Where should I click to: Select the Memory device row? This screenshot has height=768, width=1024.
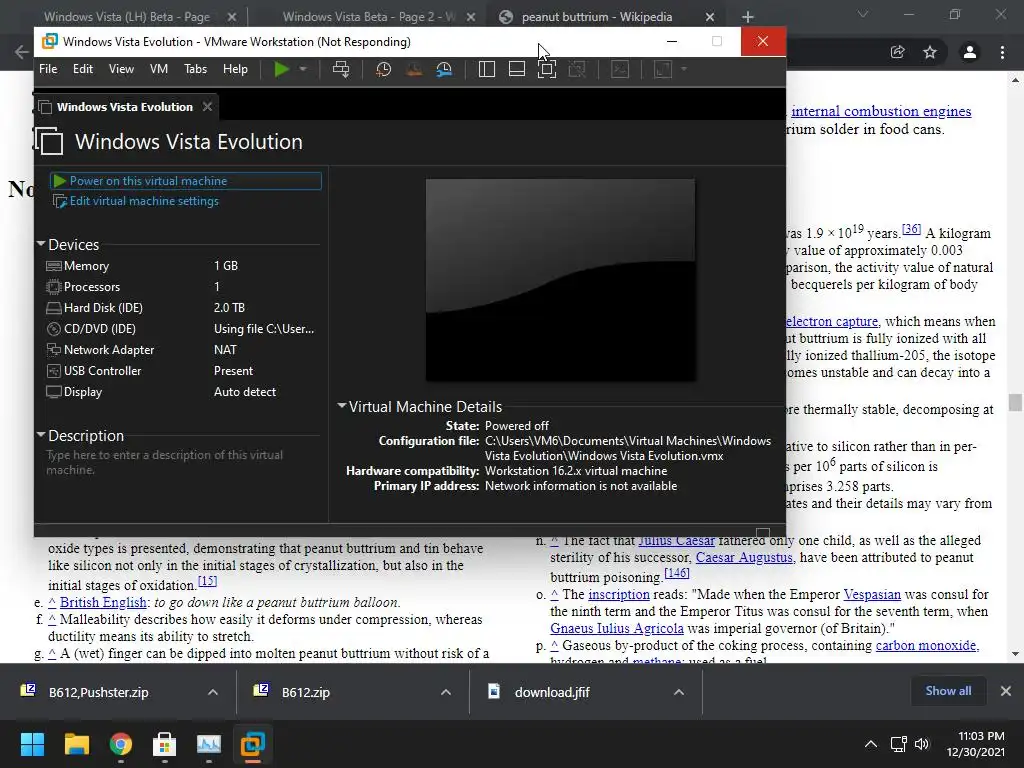point(181,266)
